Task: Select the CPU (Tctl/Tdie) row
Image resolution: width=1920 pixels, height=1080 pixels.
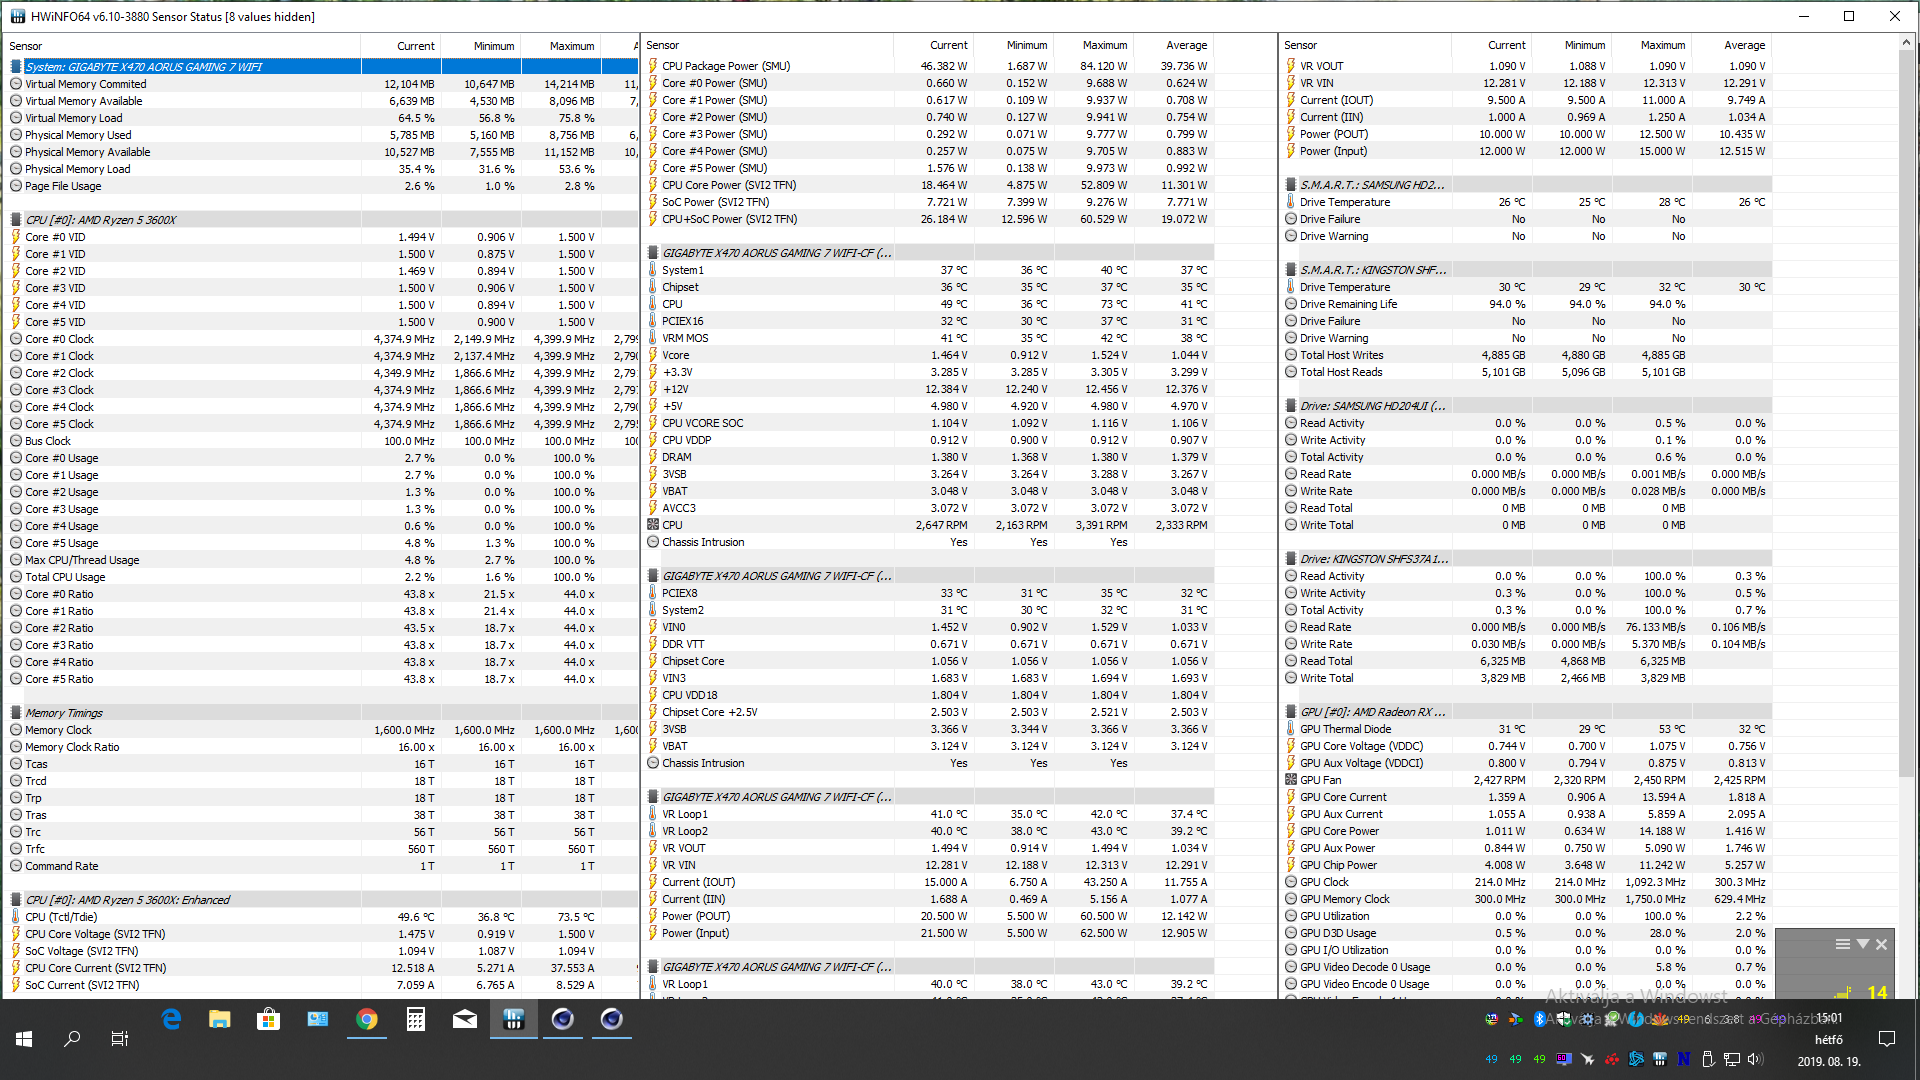Action: pos(323,917)
